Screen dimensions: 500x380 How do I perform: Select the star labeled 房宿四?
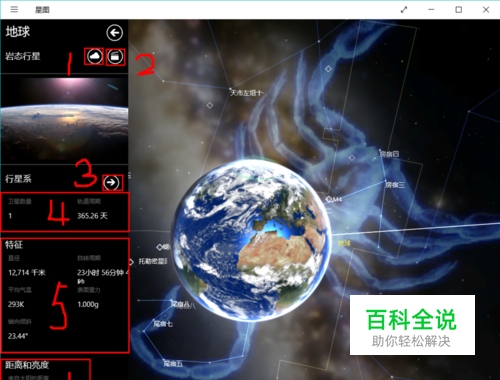click(389, 154)
